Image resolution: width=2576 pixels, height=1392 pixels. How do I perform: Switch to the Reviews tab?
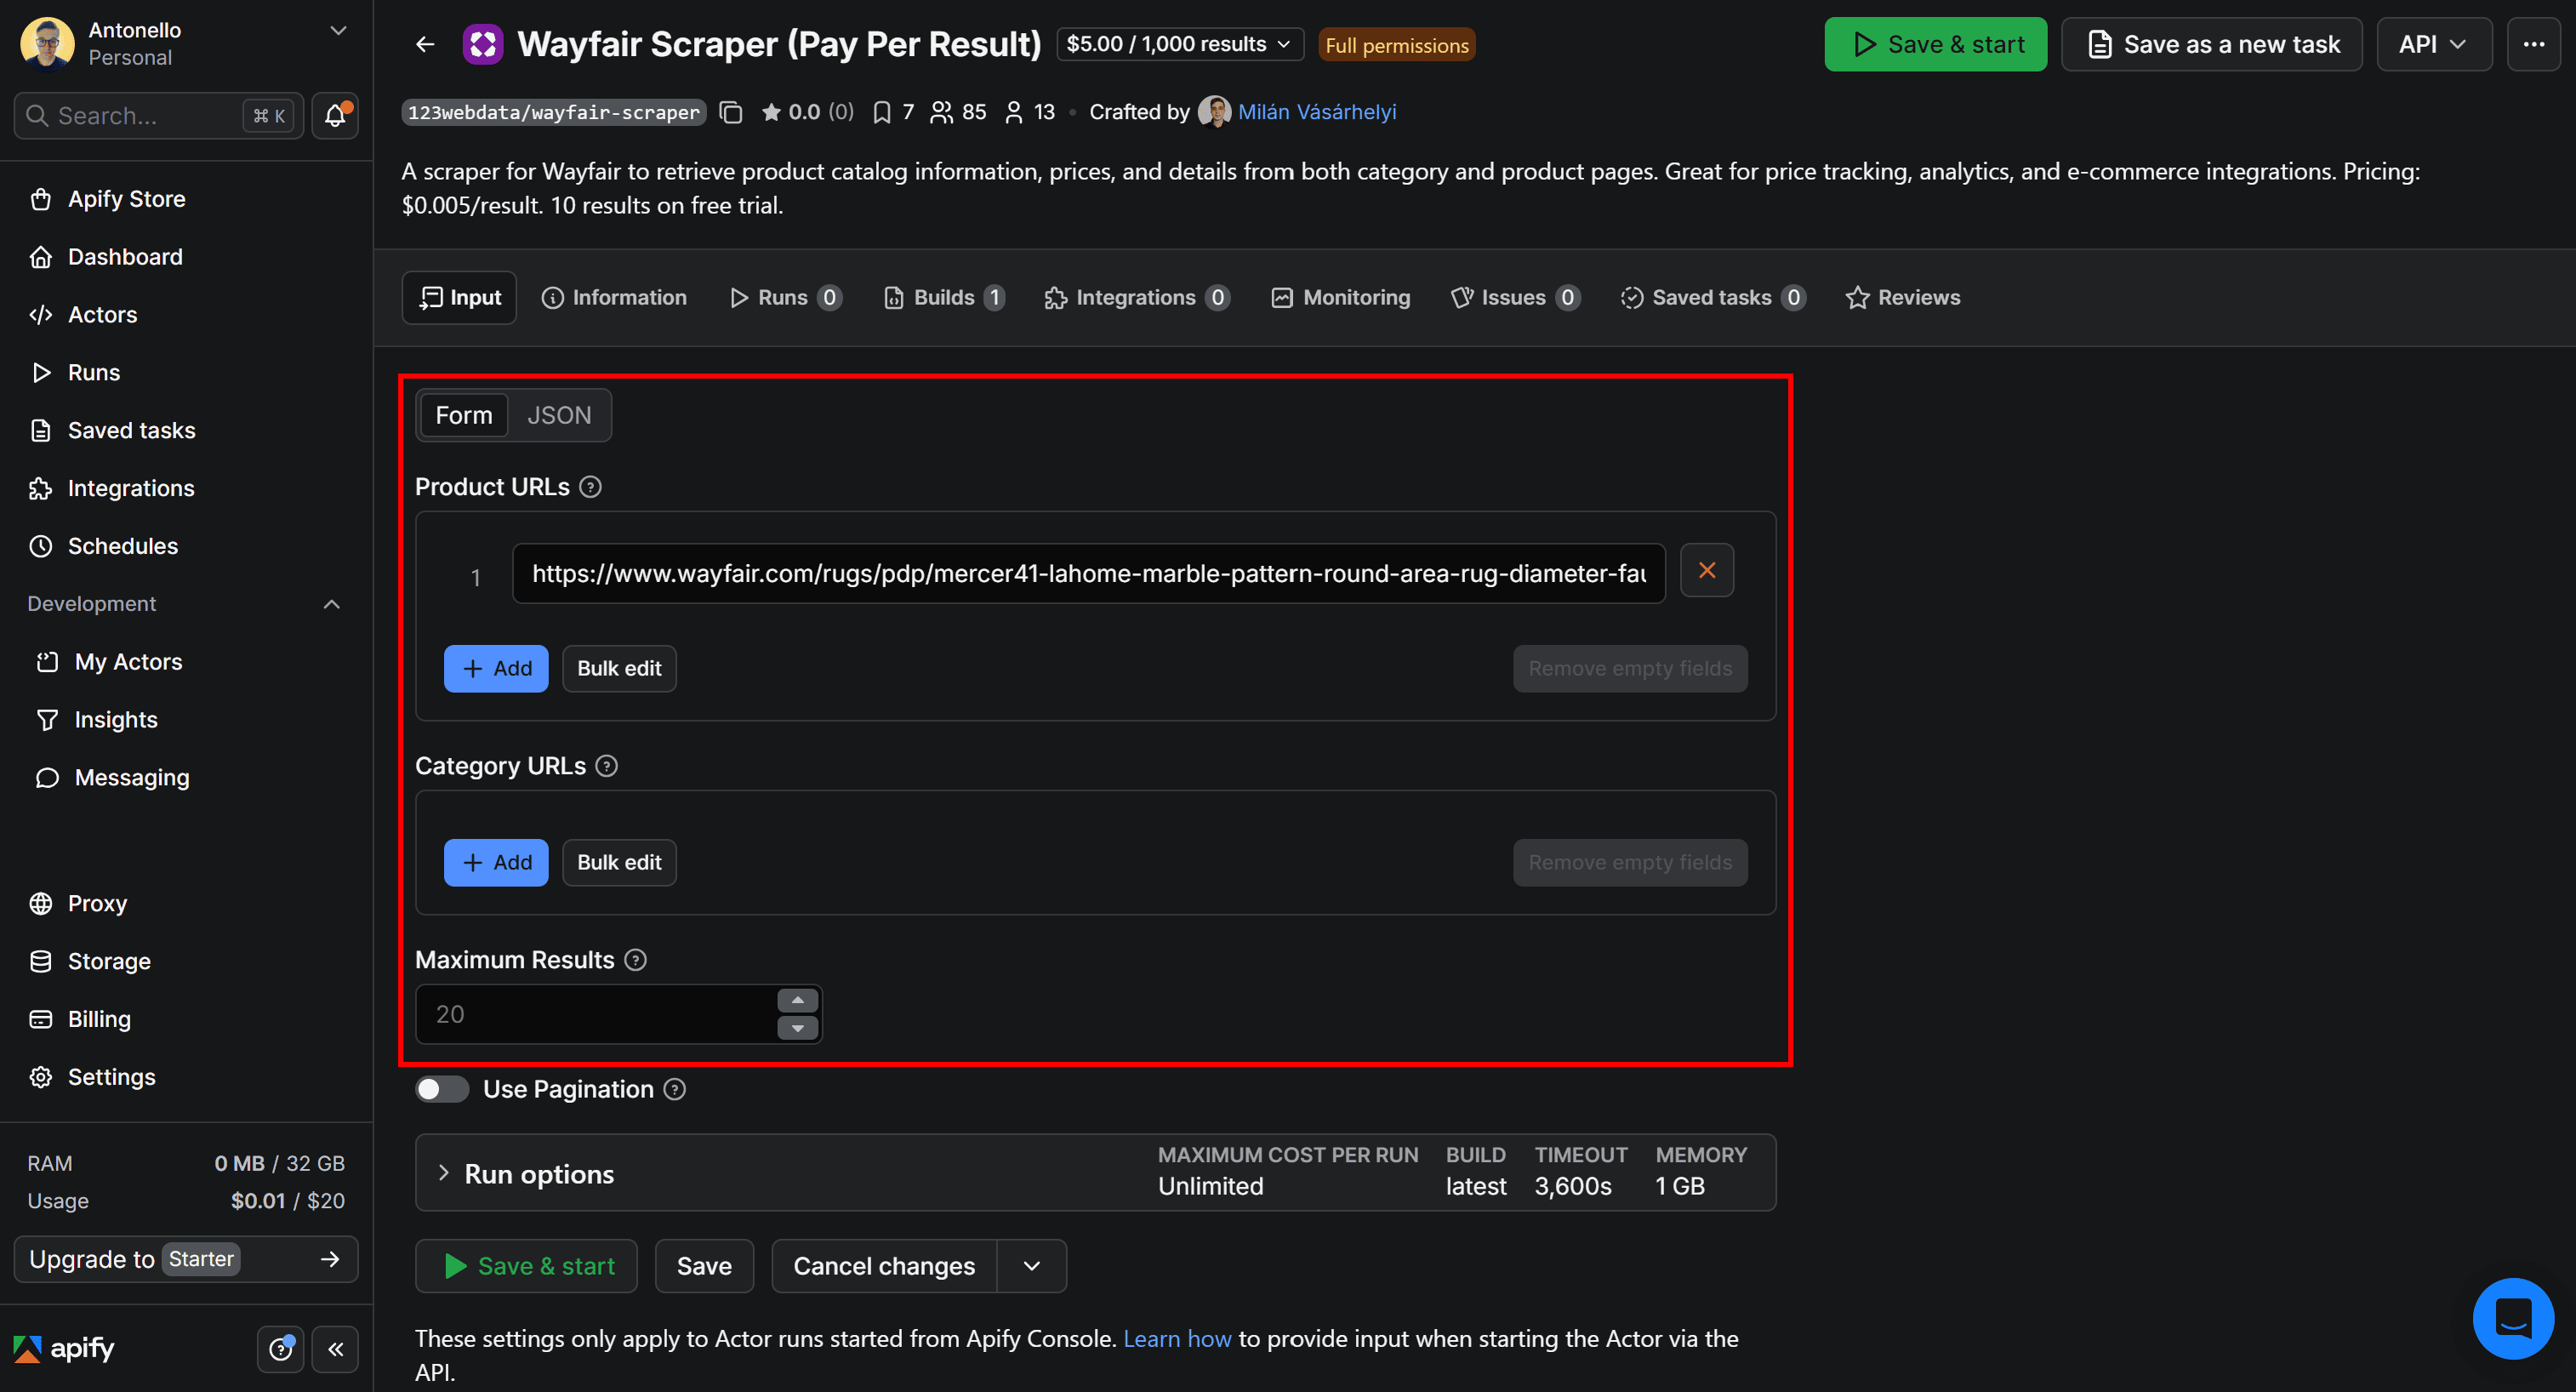[x=1903, y=298]
